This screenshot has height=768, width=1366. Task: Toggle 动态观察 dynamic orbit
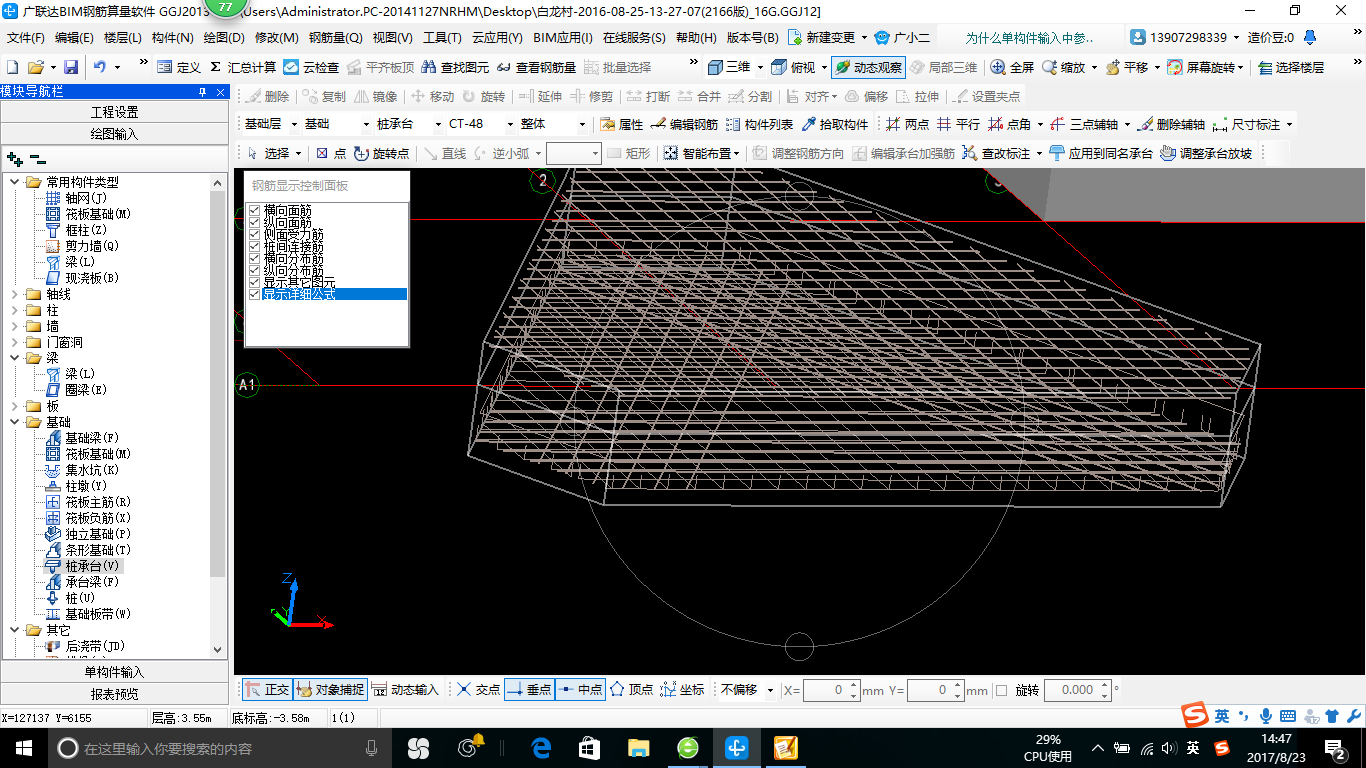[868, 67]
